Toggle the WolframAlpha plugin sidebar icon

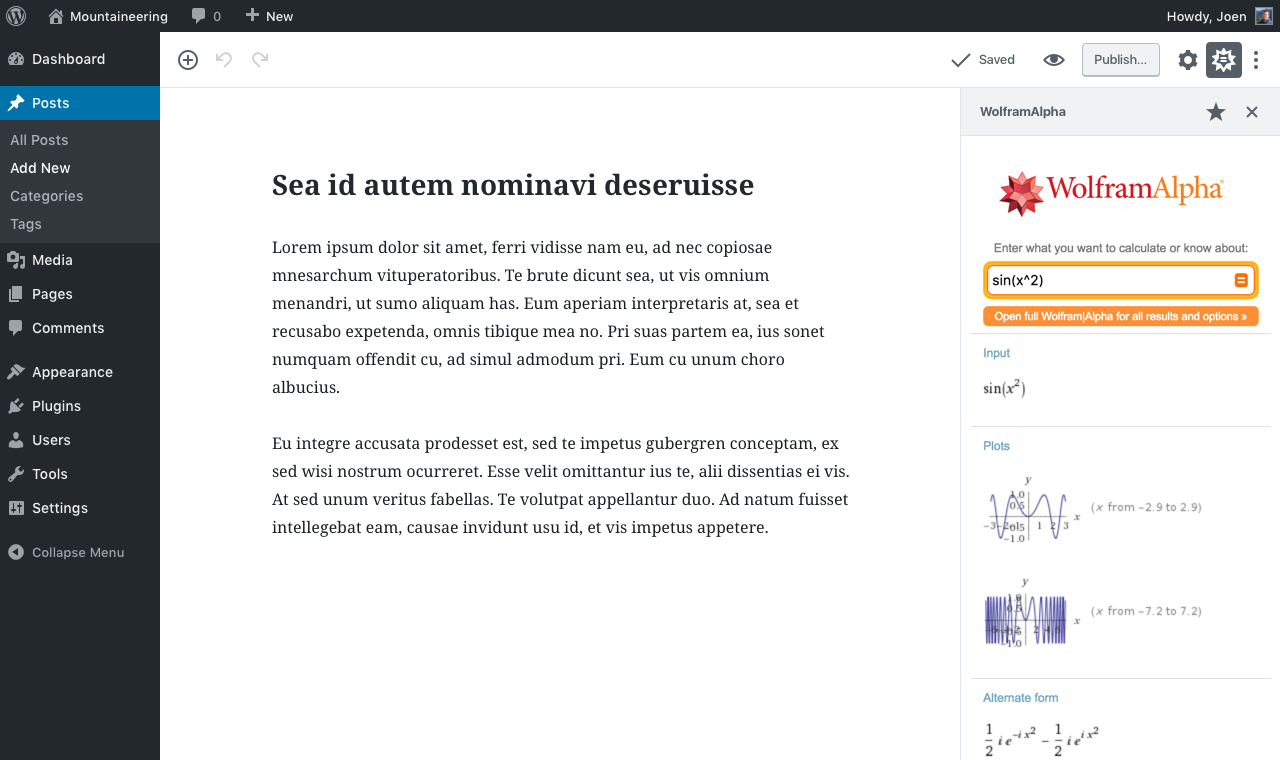pyautogui.click(x=1223, y=60)
